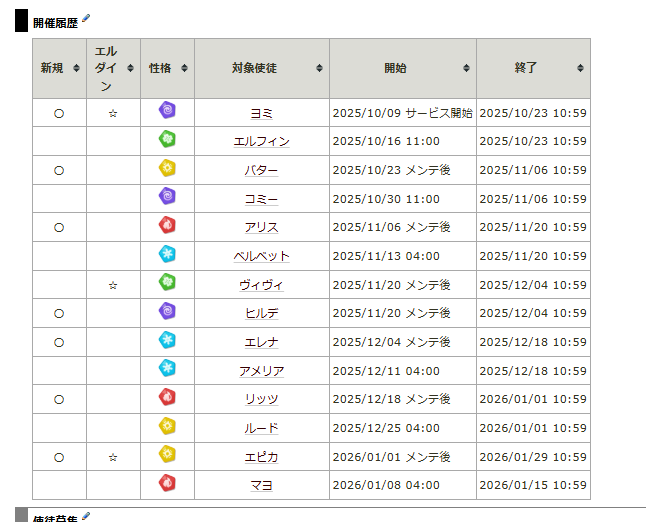Sort table by 性格 column header
Image resolution: width=646 pixels, height=522 pixels.
point(167,68)
